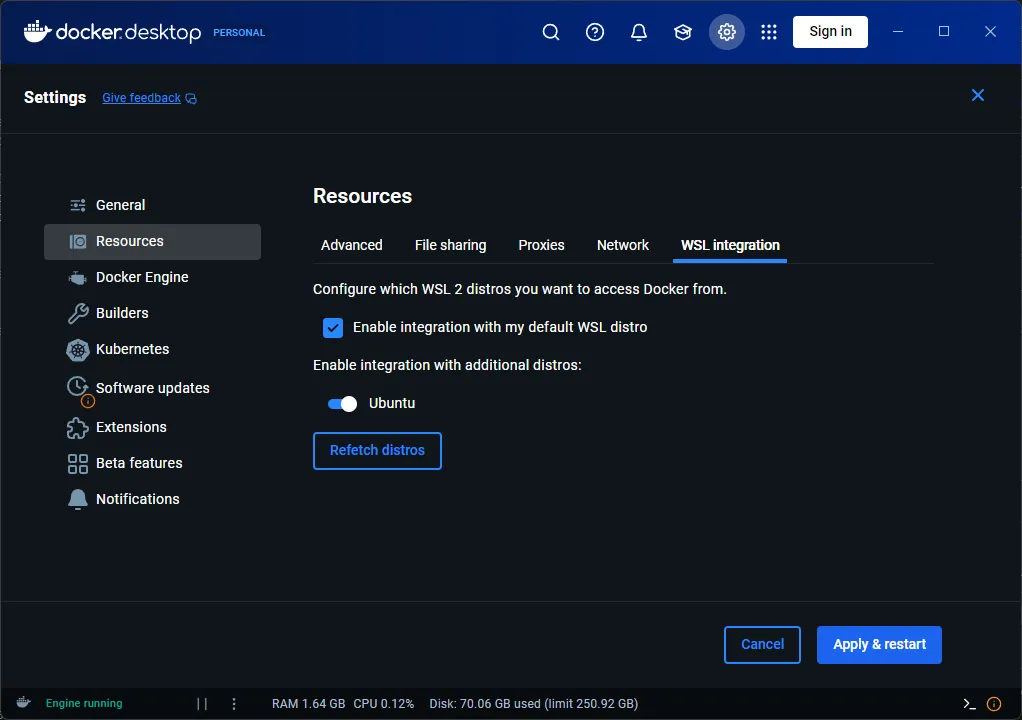The width and height of the screenshot is (1022, 720).
Task: Click the Ubuntu distro label
Action: (392, 403)
